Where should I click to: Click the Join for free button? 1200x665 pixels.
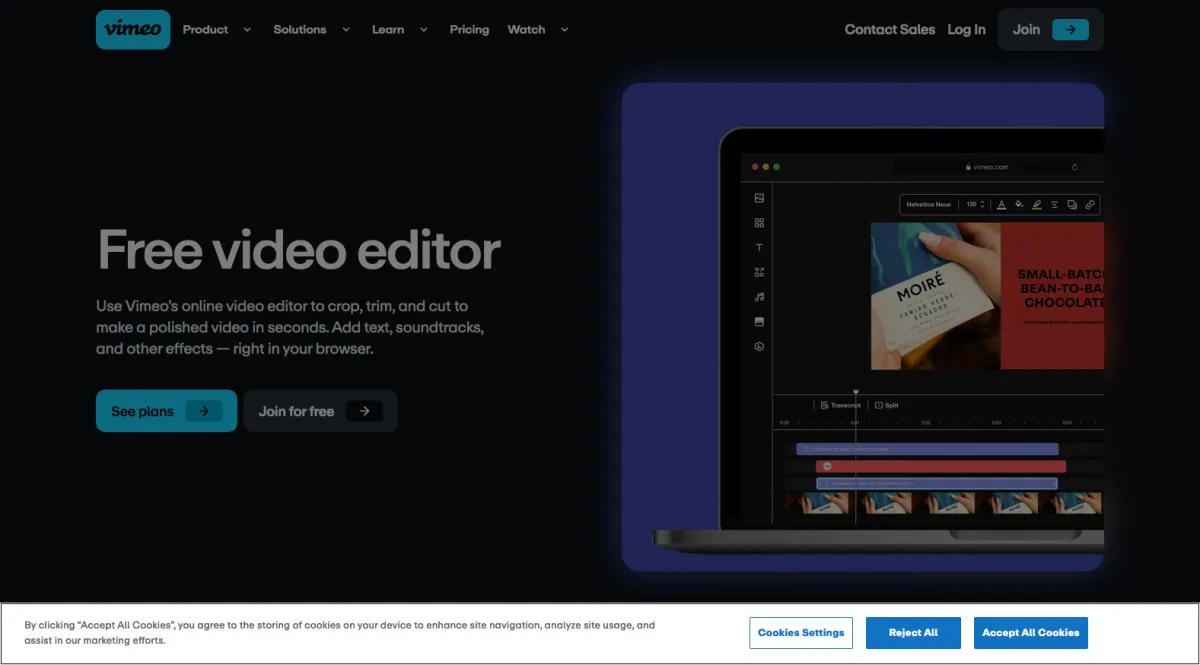tap(320, 411)
